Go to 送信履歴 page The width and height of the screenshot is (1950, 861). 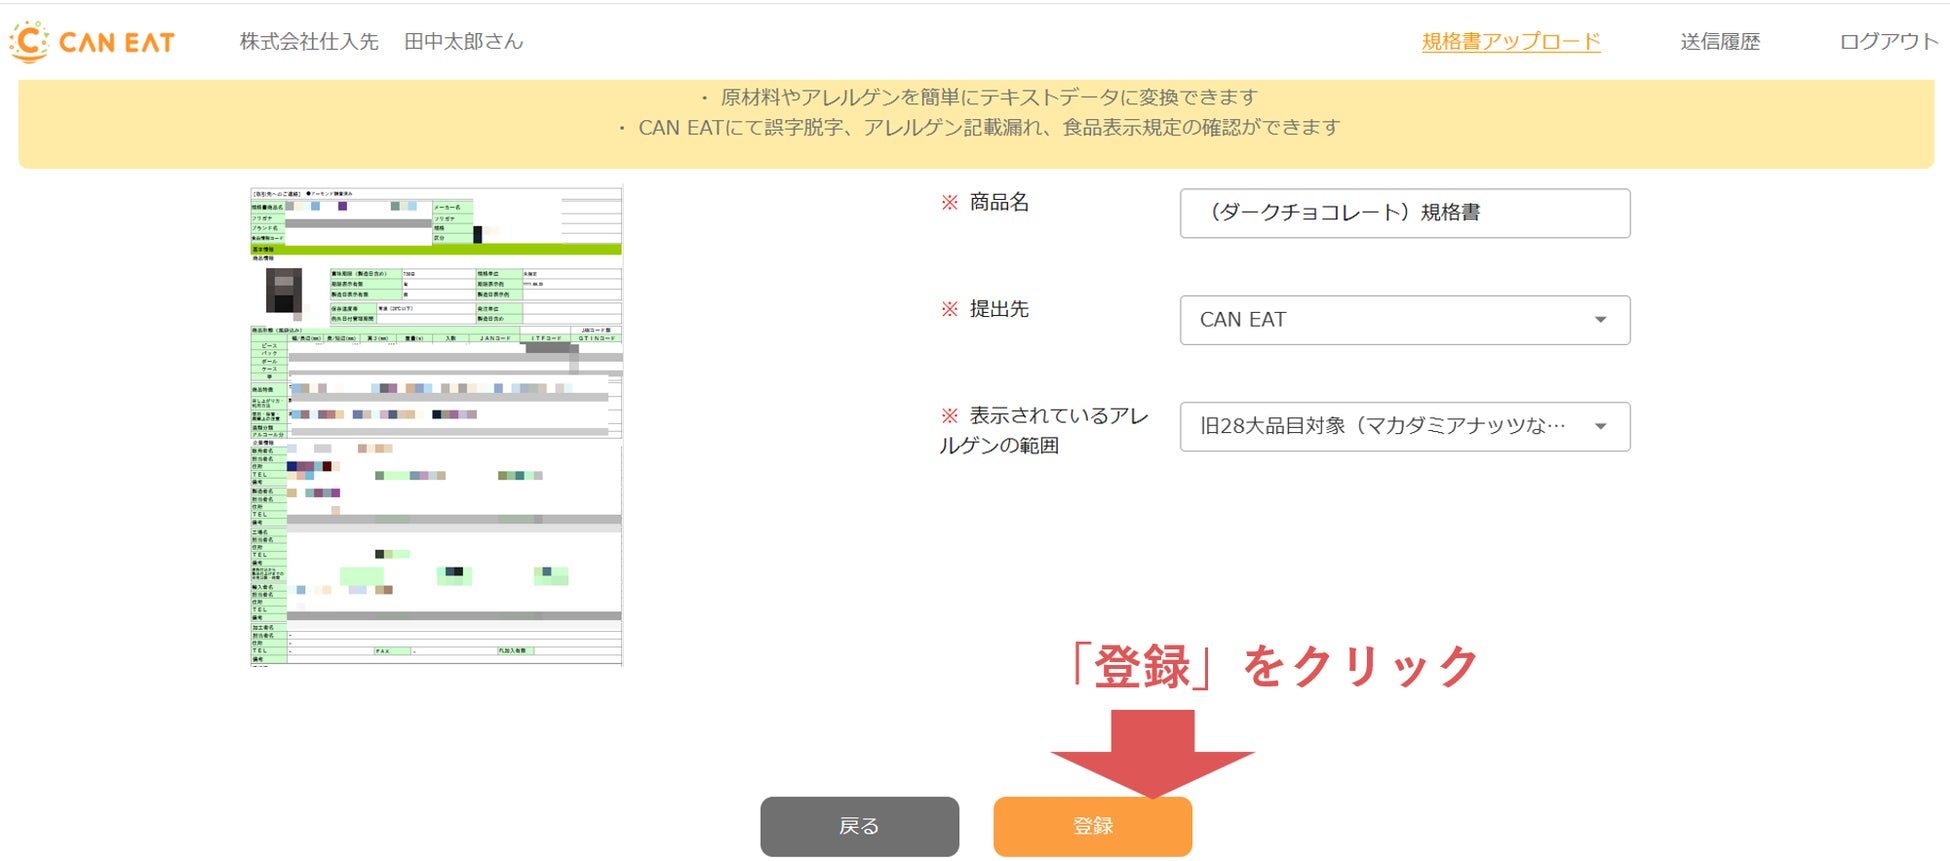(1720, 42)
